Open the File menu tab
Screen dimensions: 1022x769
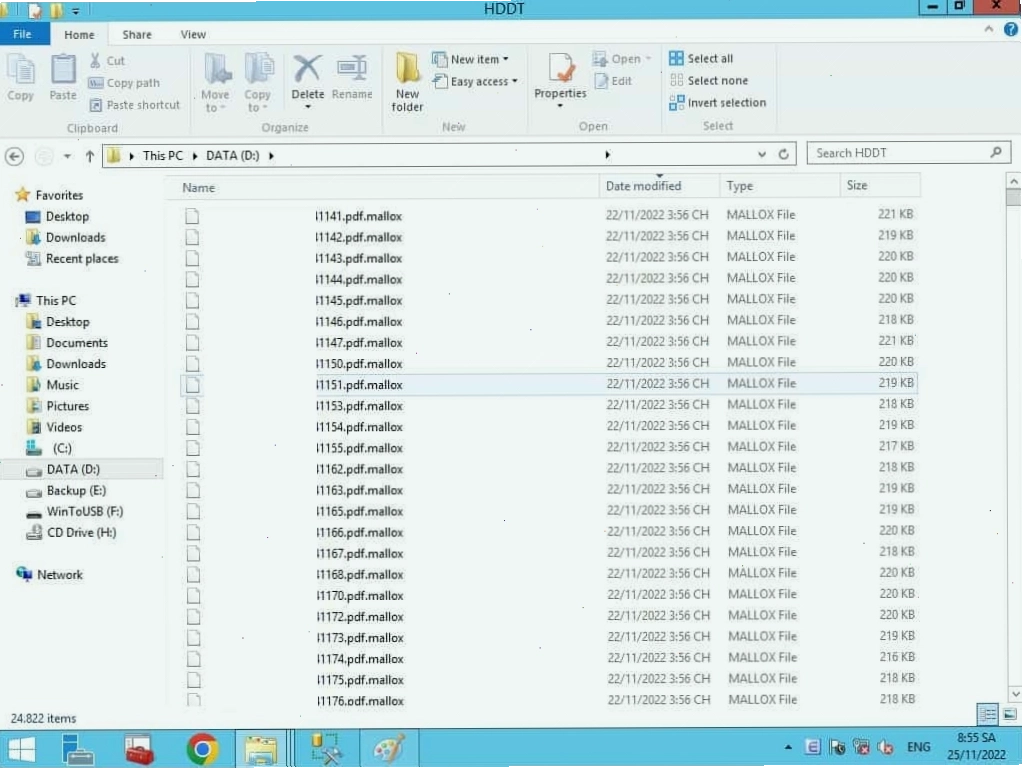(x=23, y=34)
